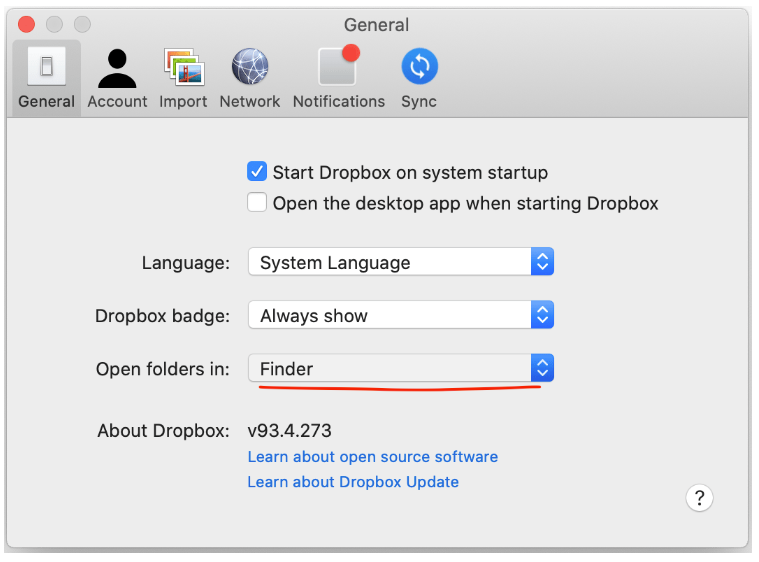Image resolution: width=759 pixels, height=562 pixels.
Task: Enable Open the desktop app when starting
Action: [x=257, y=203]
